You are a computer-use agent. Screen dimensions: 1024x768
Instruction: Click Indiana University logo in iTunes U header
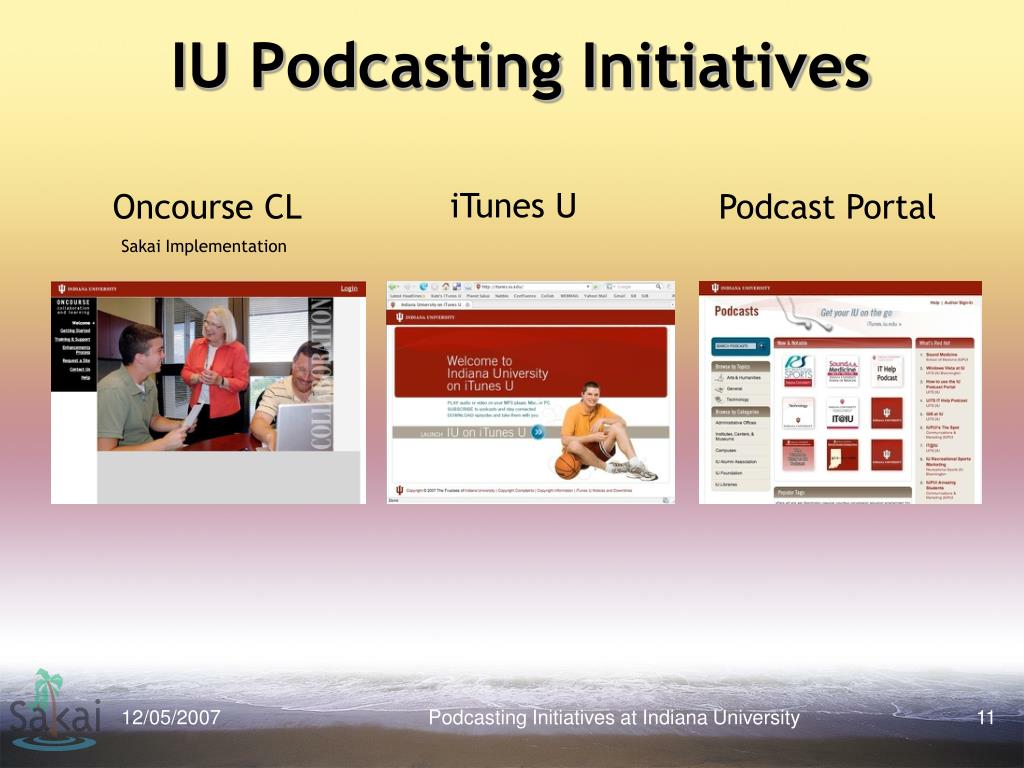[424, 317]
